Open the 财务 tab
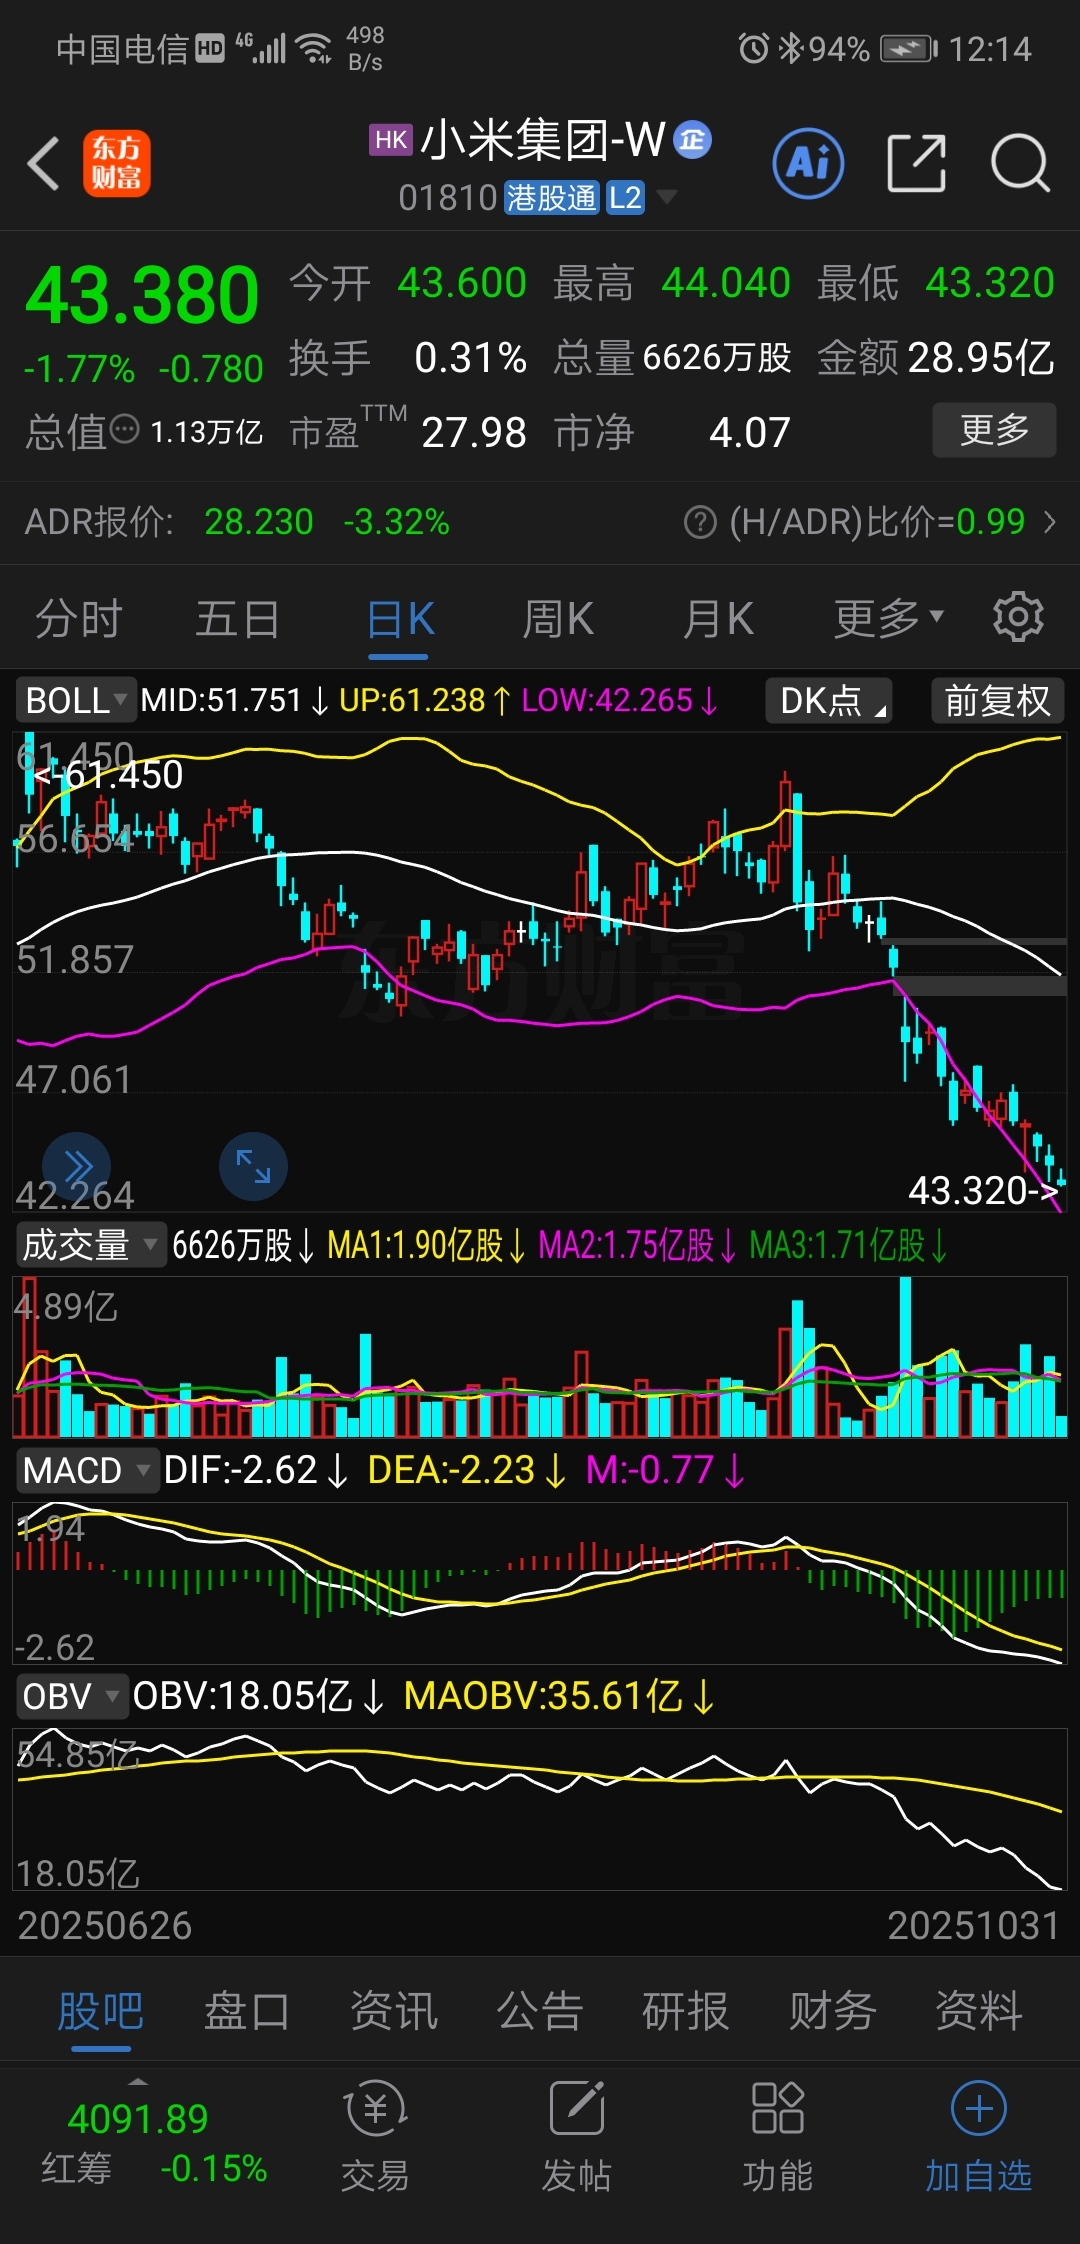 click(x=833, y=2011)
